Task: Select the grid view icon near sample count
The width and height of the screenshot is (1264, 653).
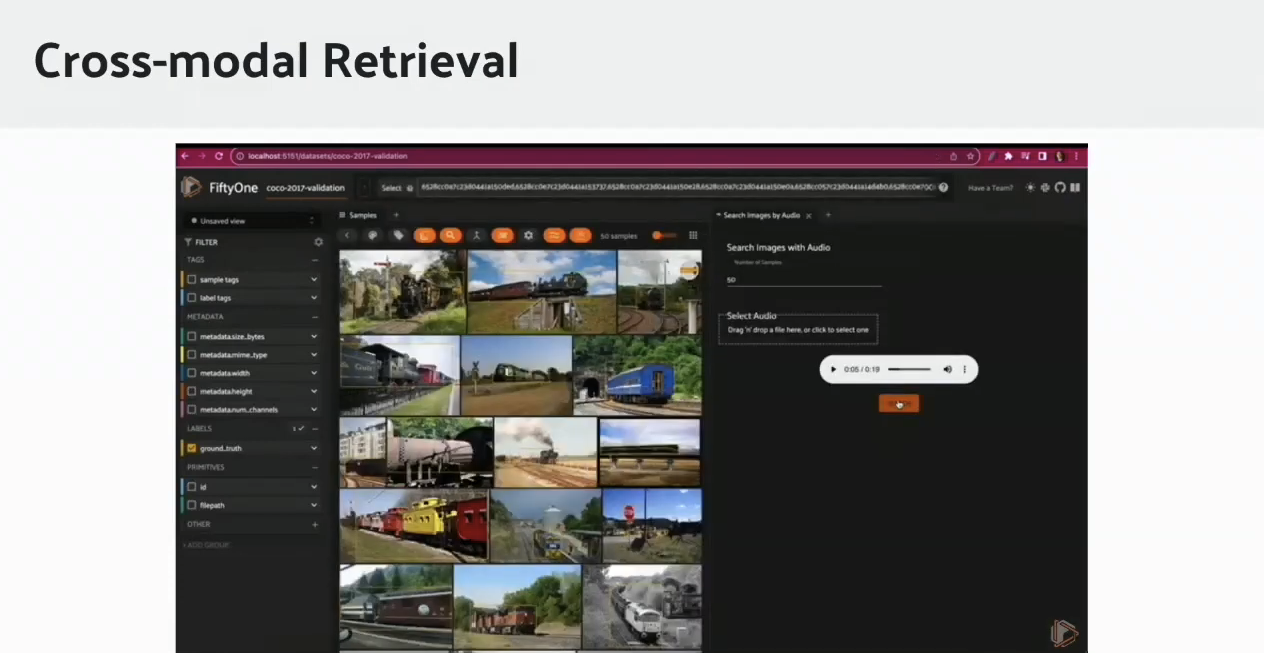Action: [693, 235]
